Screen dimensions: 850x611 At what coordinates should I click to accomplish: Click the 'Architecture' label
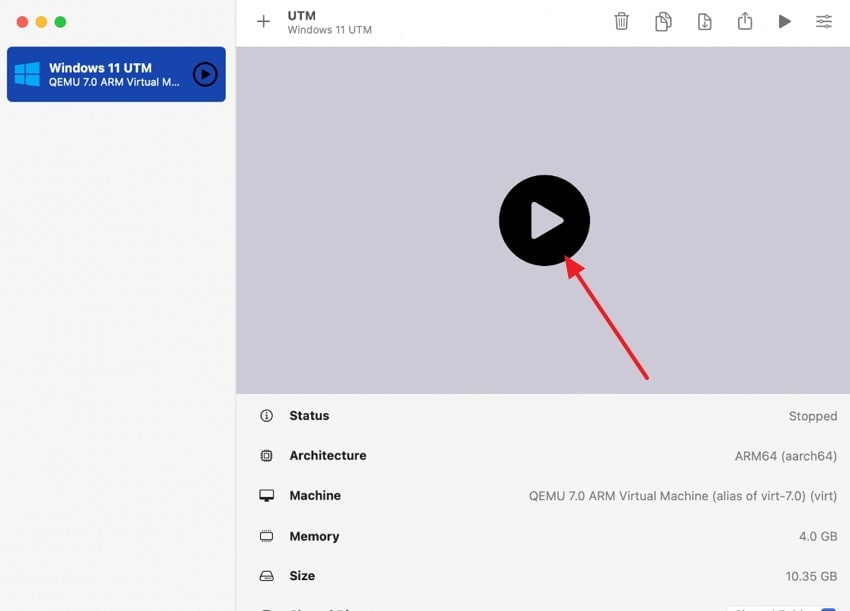click(x=327, y=455)
